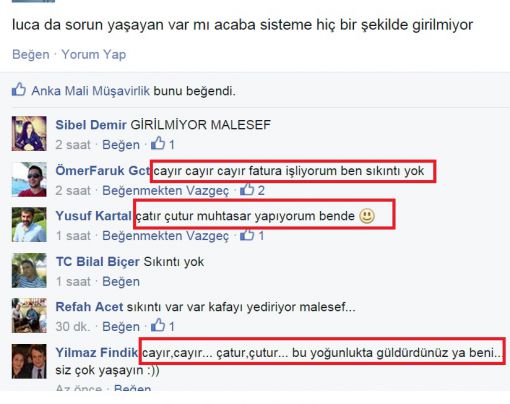Open Anka Mali Müşavirlik page link
This screenshot has width=510, height=404.
(91, 91)
